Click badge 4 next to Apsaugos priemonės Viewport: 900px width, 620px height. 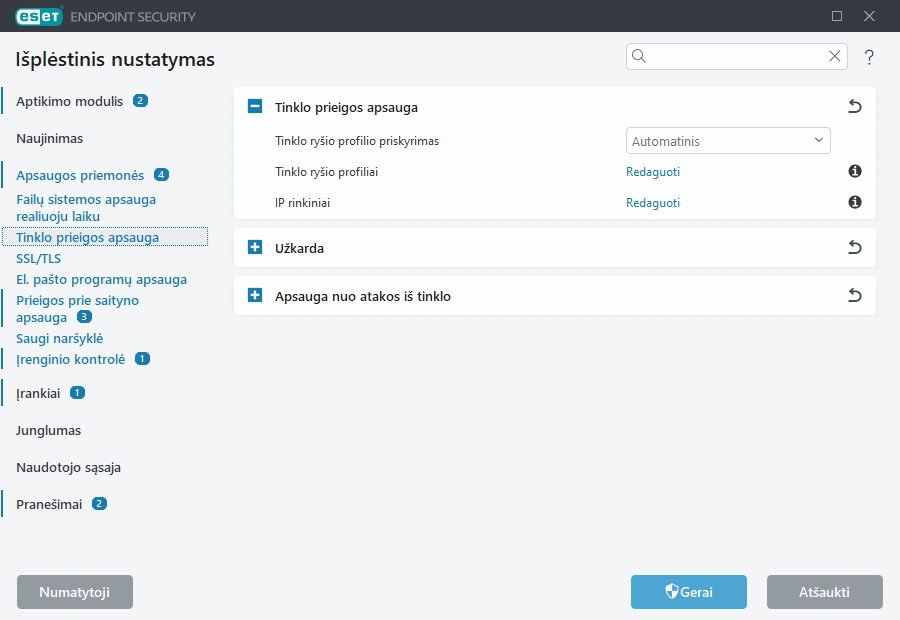click(161, 175)
